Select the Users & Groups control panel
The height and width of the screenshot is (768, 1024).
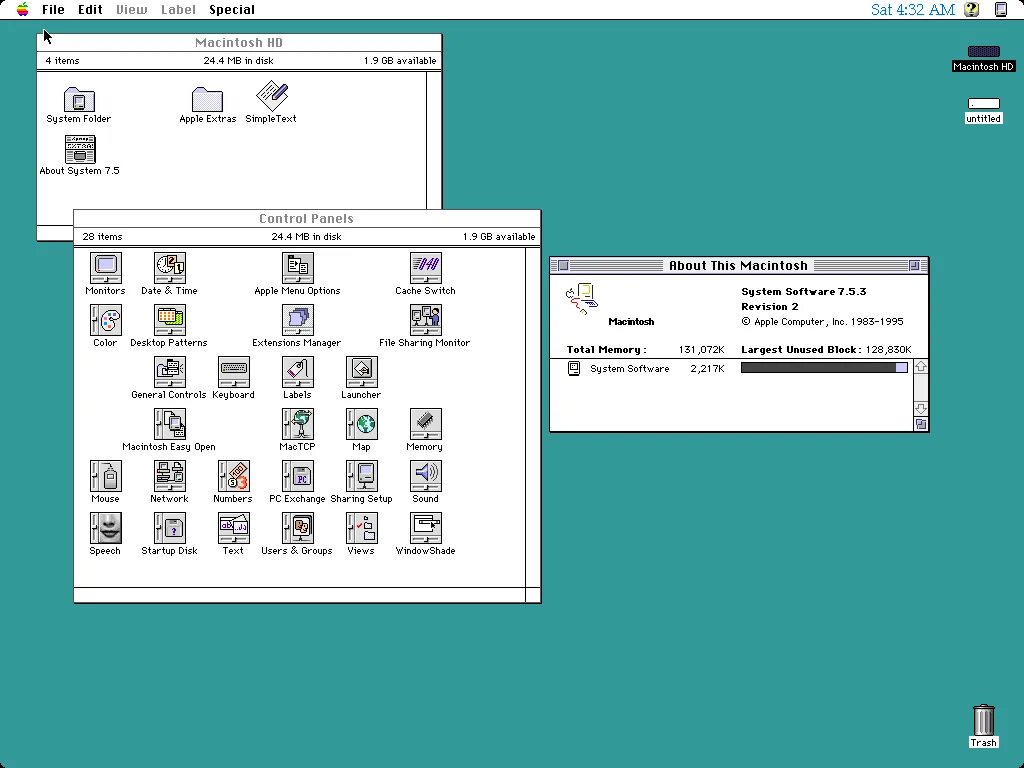(297, 528)
